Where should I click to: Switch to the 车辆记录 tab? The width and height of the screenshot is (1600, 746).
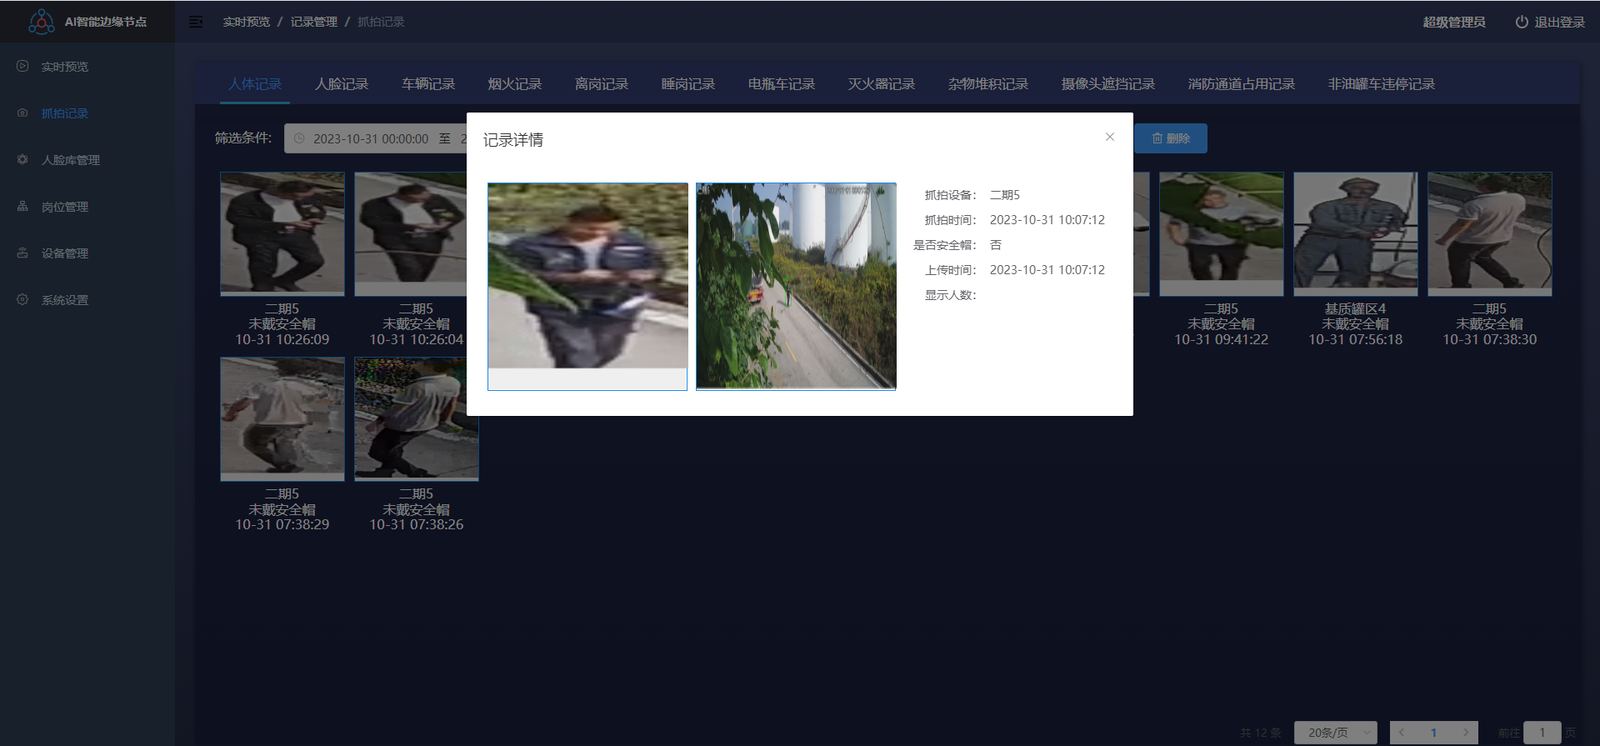click(428, 84)
